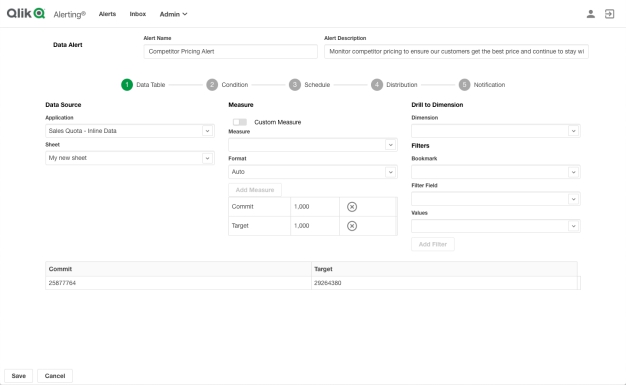Click the Qlik logo icon
627x386 pixels.
pyautogui.click(x=26, y=14)
